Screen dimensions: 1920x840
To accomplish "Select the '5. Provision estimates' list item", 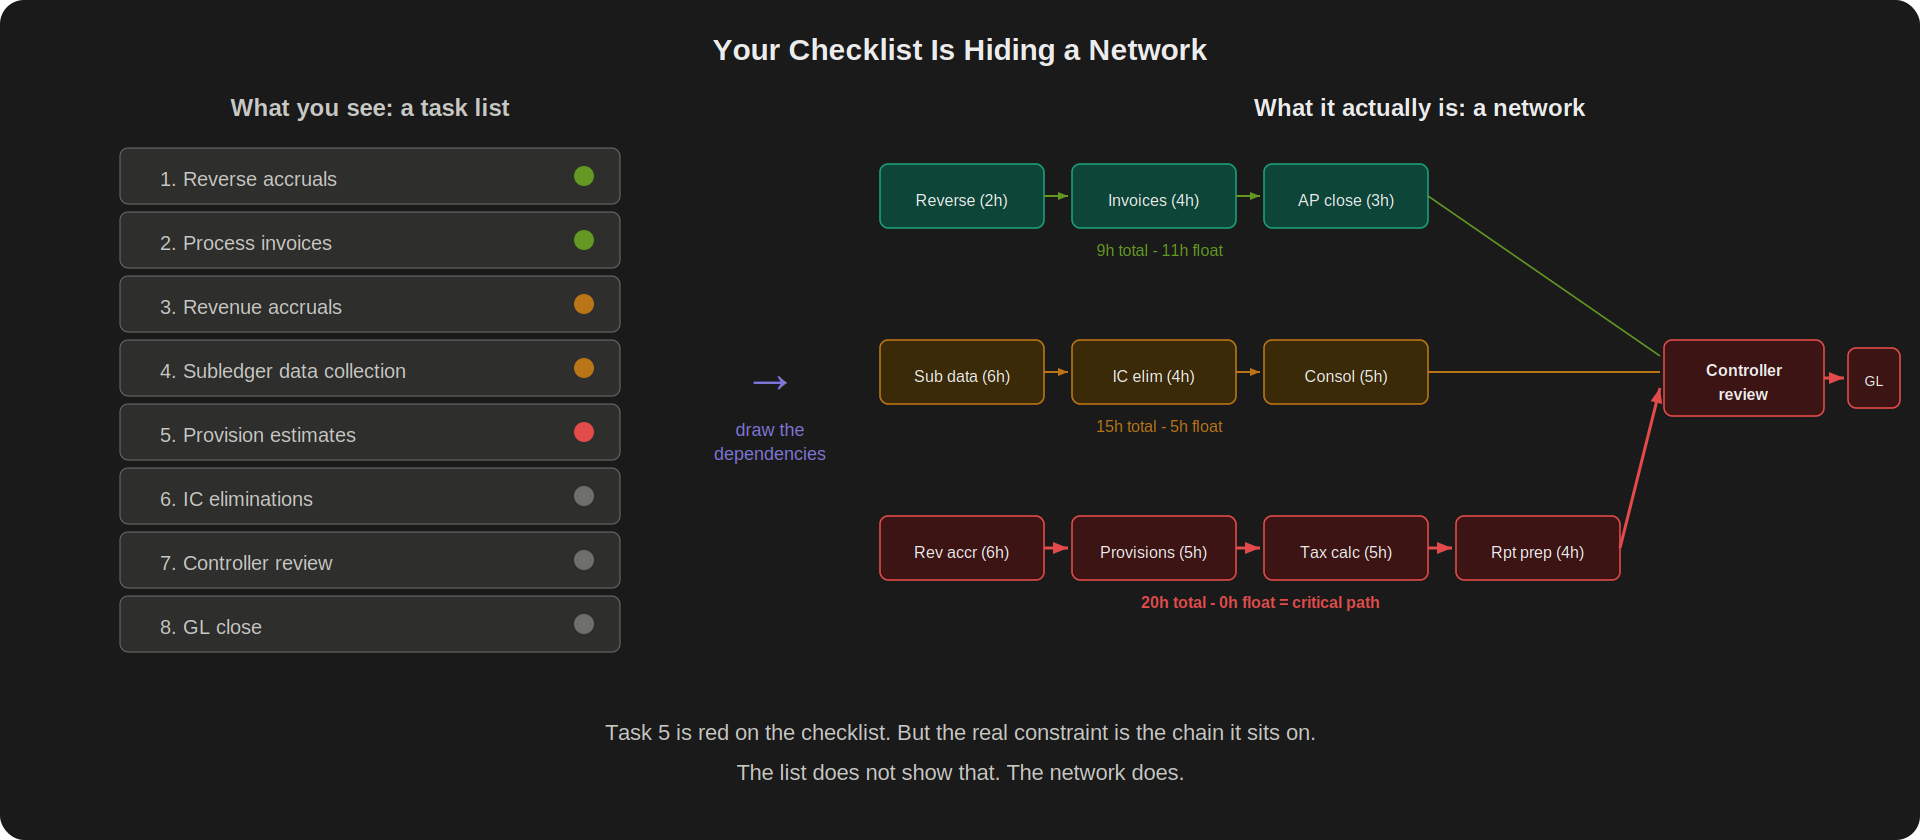I will tap(370, 432).
